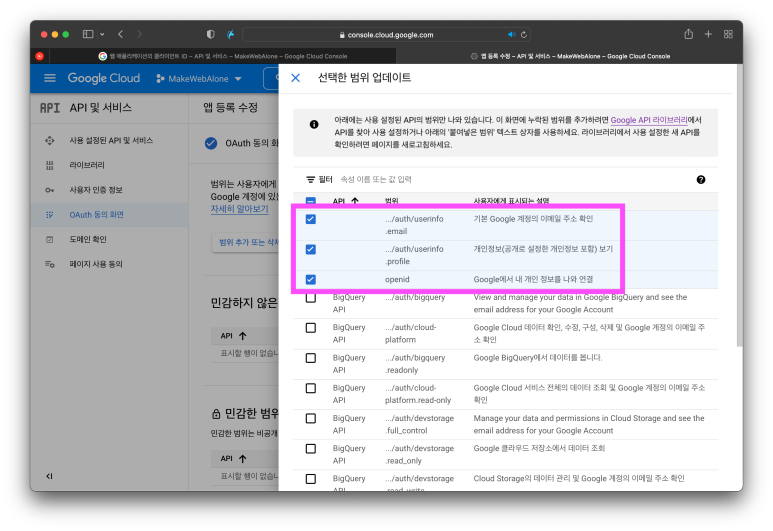This screenshot has height=531, width=773.
Task: Click the OAuth 동의 step checkmark icon
Action: [x=211, y=143]
